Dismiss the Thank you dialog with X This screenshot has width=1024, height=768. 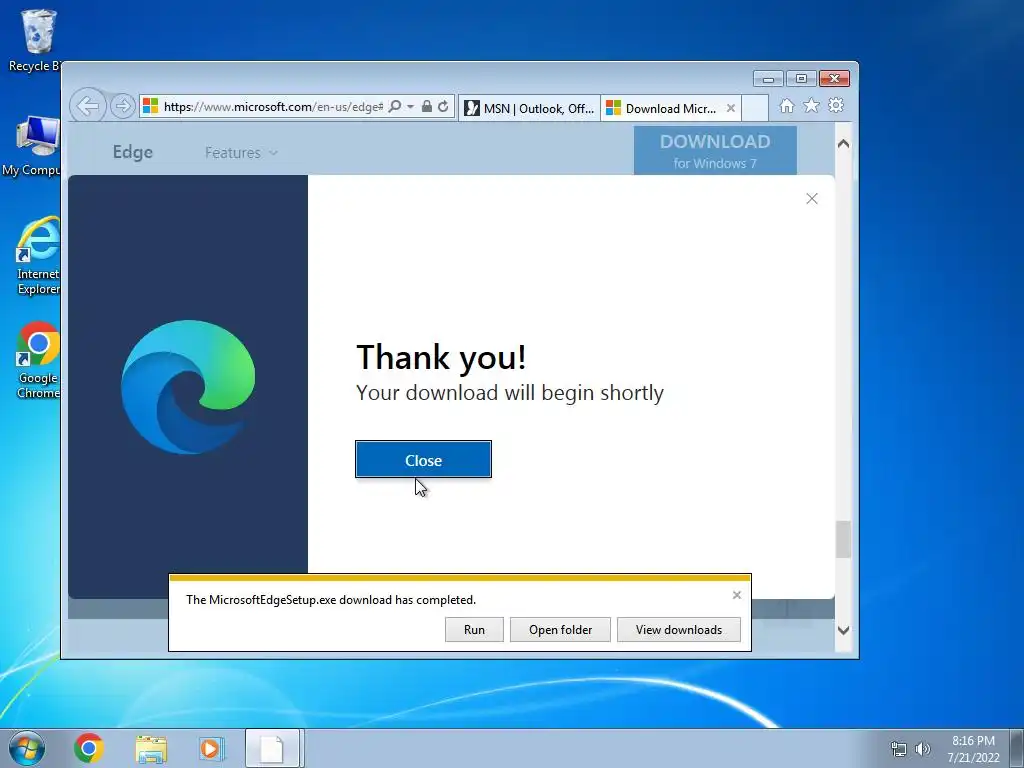point(812,199)
